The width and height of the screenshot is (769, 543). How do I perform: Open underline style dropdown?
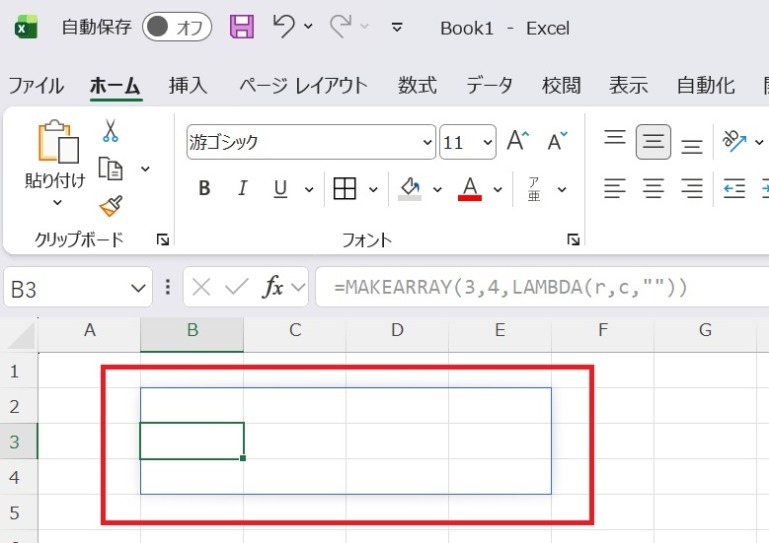click(x=309, y=189)
